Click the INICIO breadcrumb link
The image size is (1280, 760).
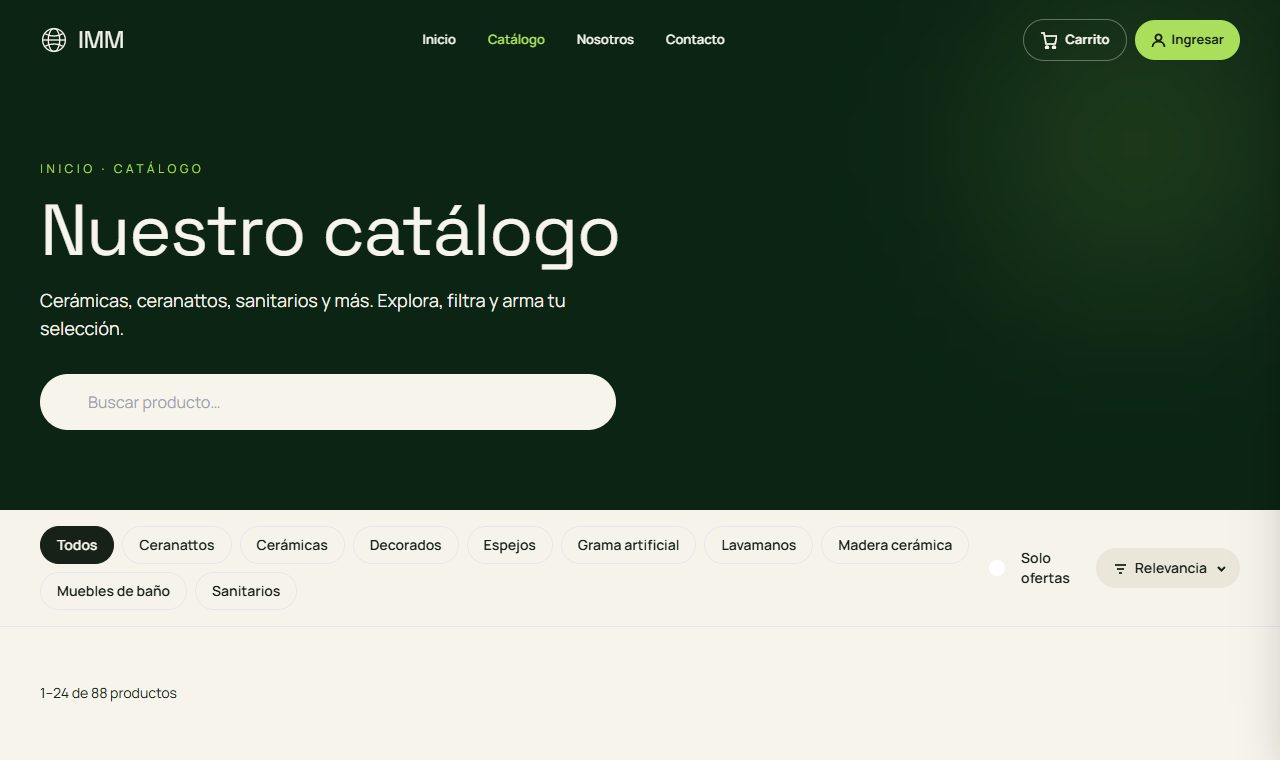click(67, 169)
